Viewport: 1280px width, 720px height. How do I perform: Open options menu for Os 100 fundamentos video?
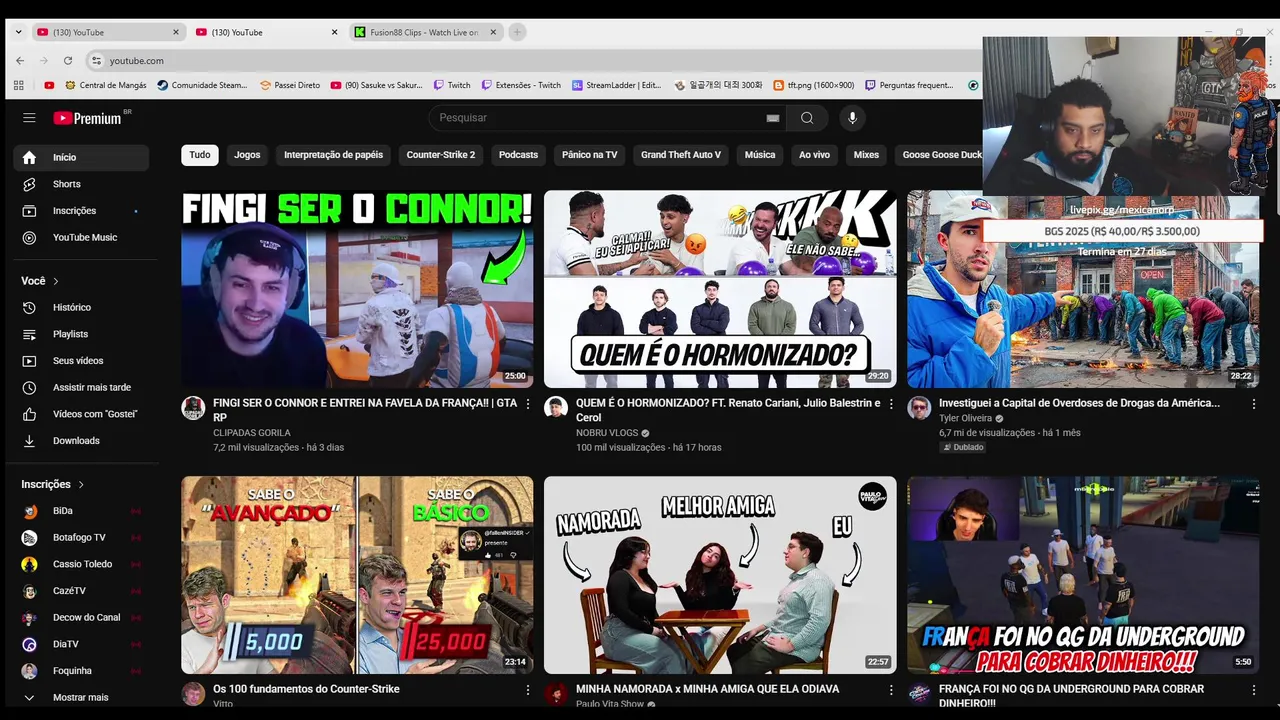528,690
